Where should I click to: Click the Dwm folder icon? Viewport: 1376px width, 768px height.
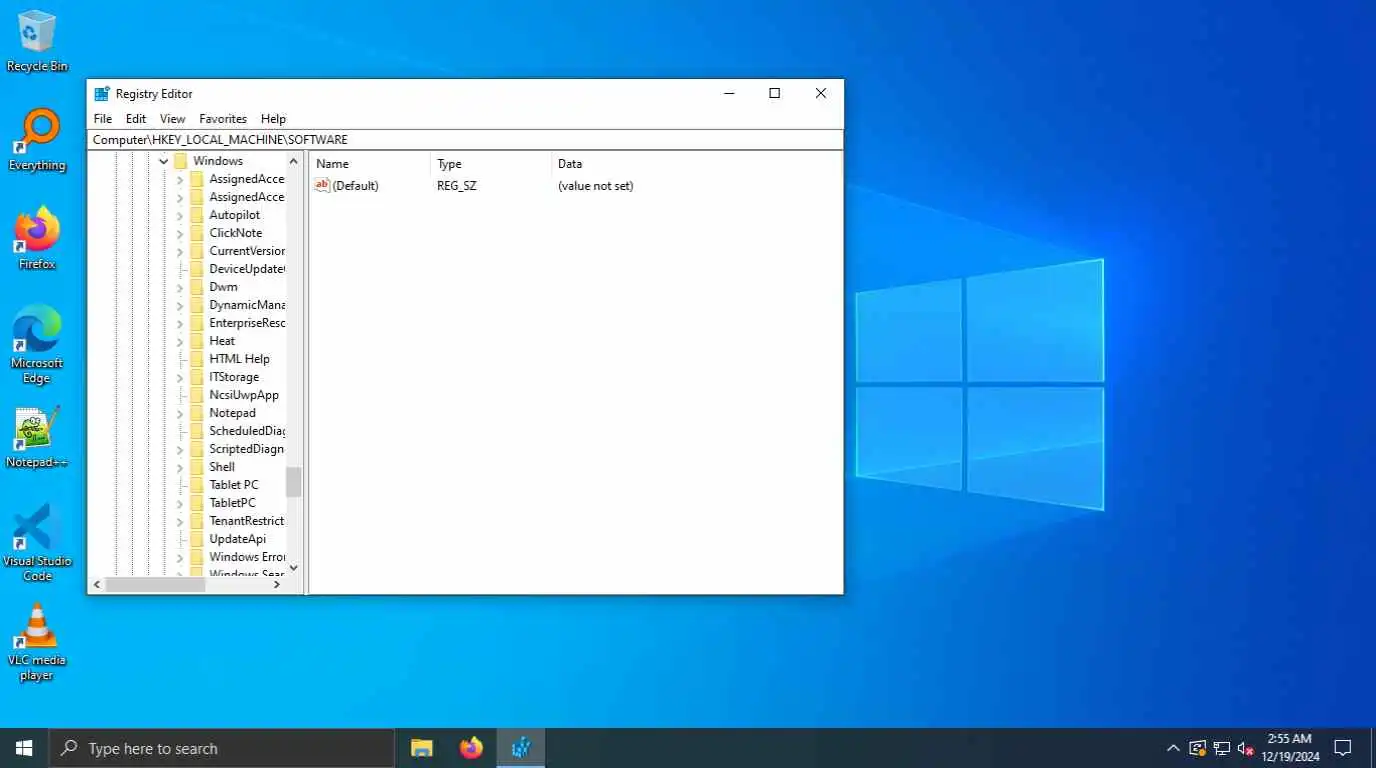pyautogui.click(x=196, y=287)
